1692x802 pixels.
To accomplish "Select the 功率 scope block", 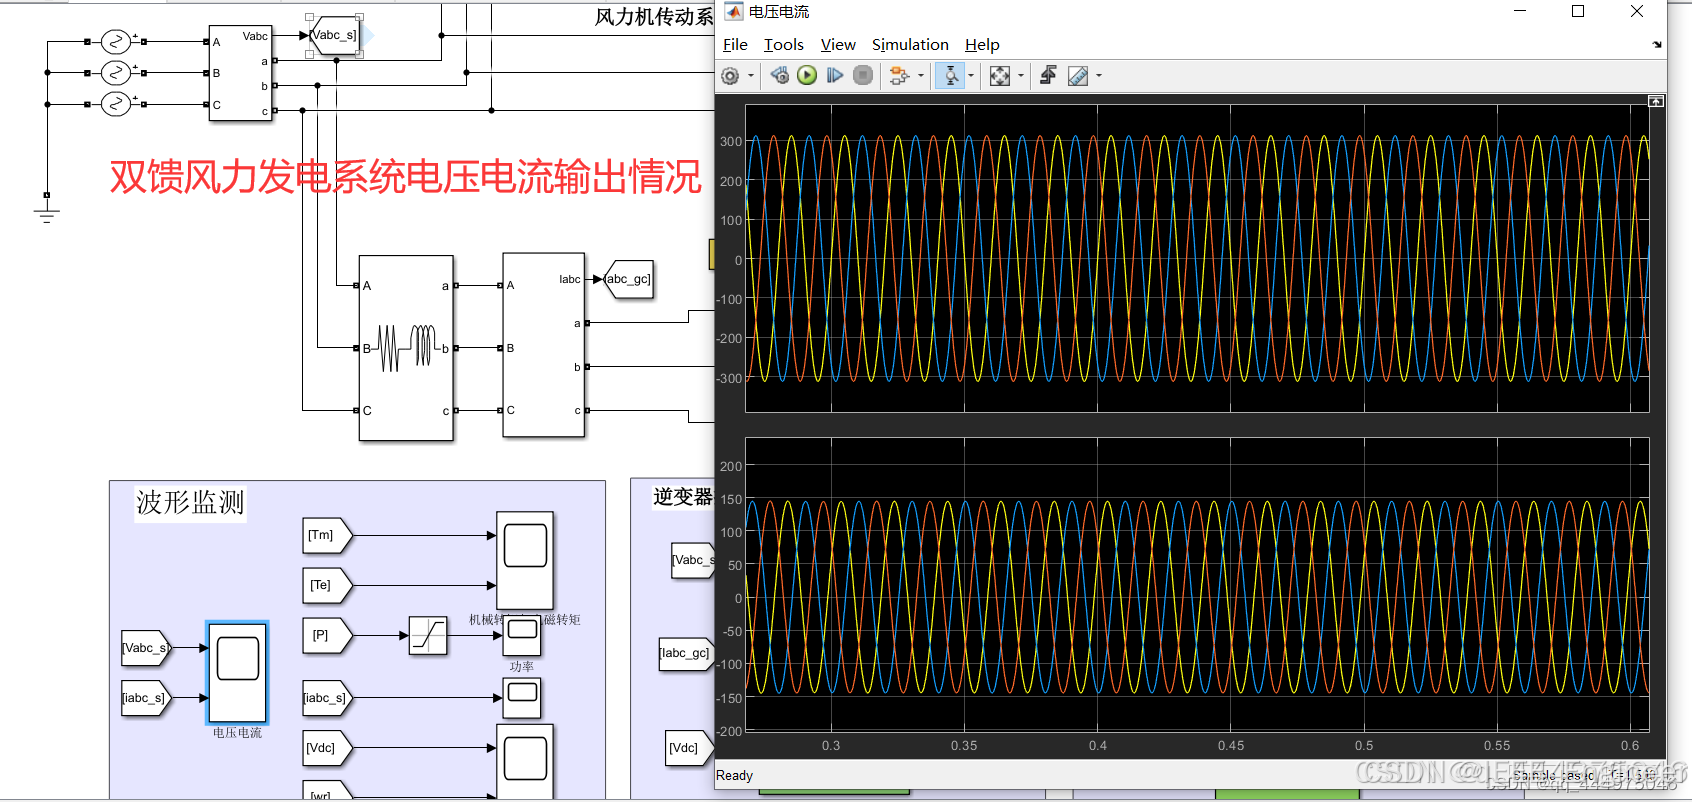I will pyautogui.click(x=522, y=636).
